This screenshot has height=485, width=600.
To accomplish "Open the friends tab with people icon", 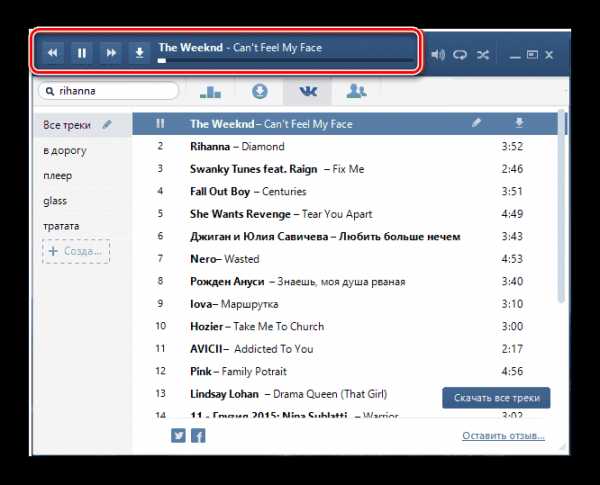I will coord(356,91).
